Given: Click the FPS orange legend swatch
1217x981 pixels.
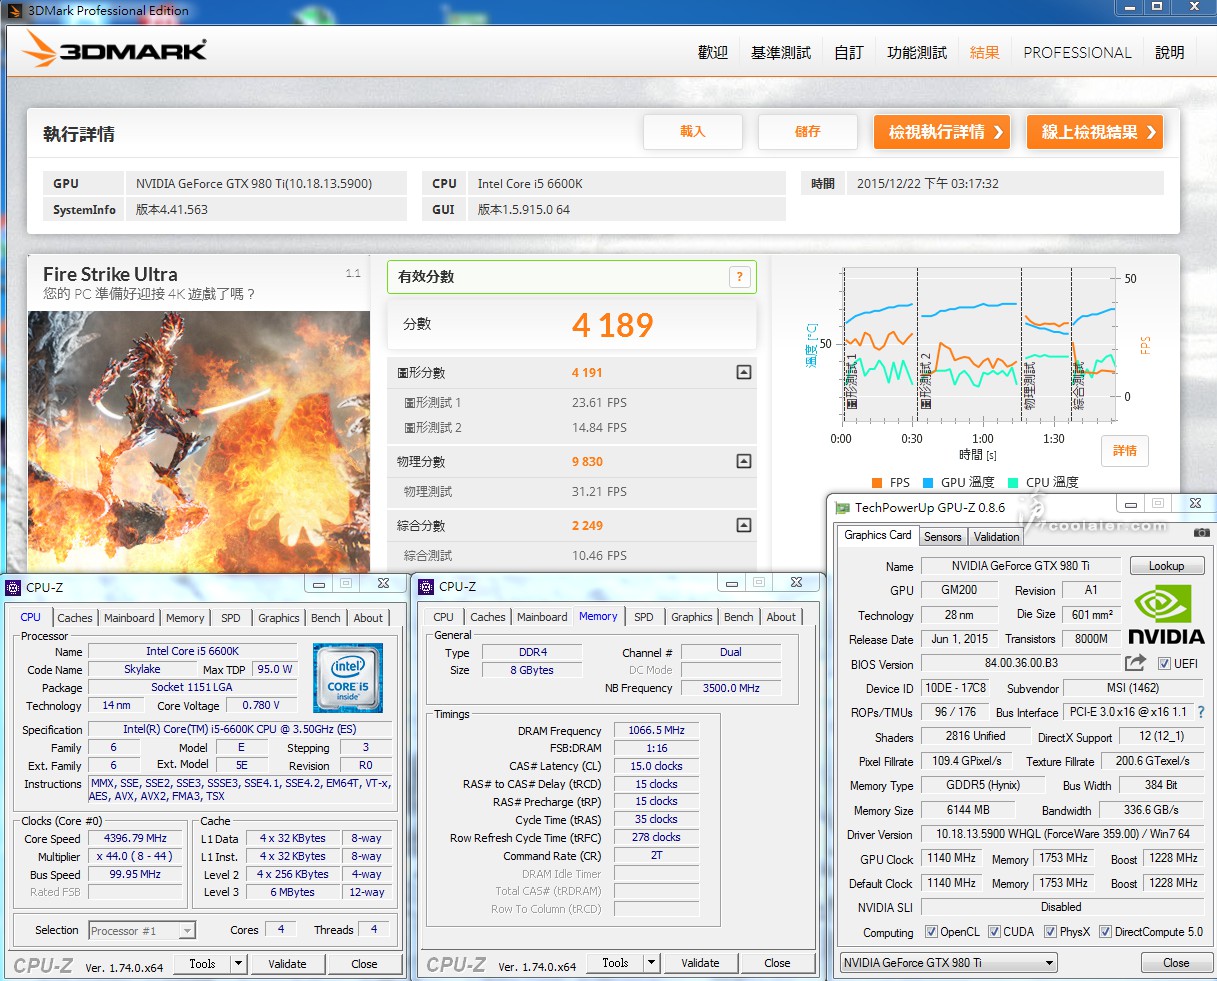Looking at the screenshot, I should tap(877, 482).
